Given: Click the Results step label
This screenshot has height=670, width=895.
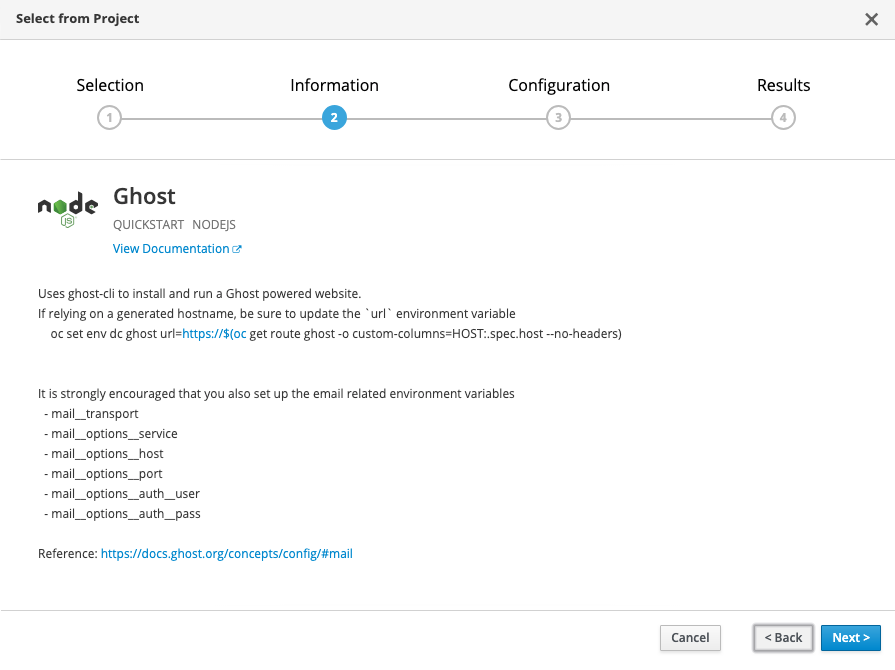Looking at the screenshot, I should (x=783, y=85).
